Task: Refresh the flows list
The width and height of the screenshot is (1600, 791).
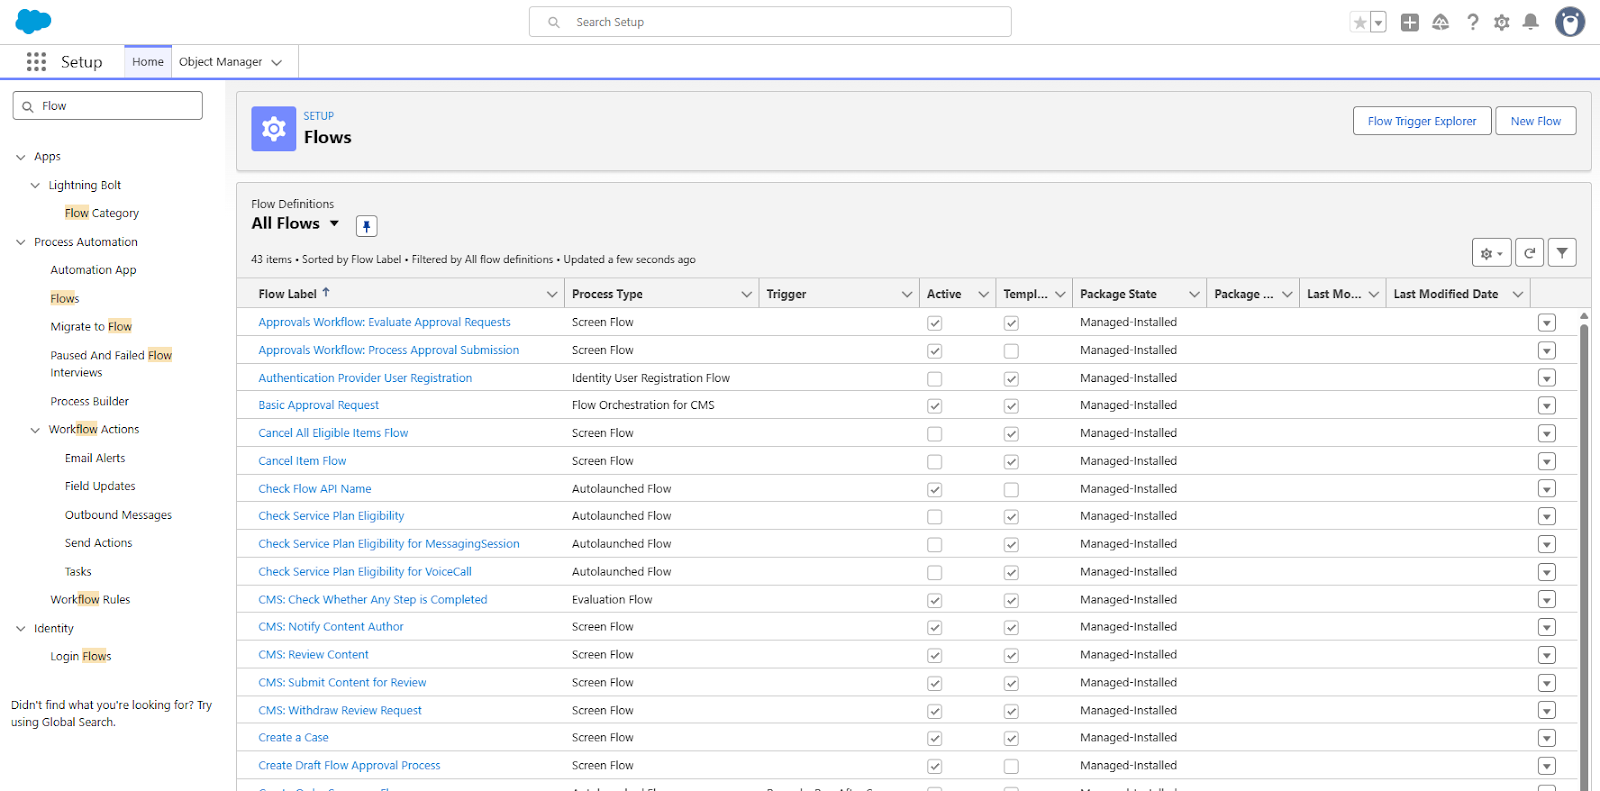Action: point(1529,253)
